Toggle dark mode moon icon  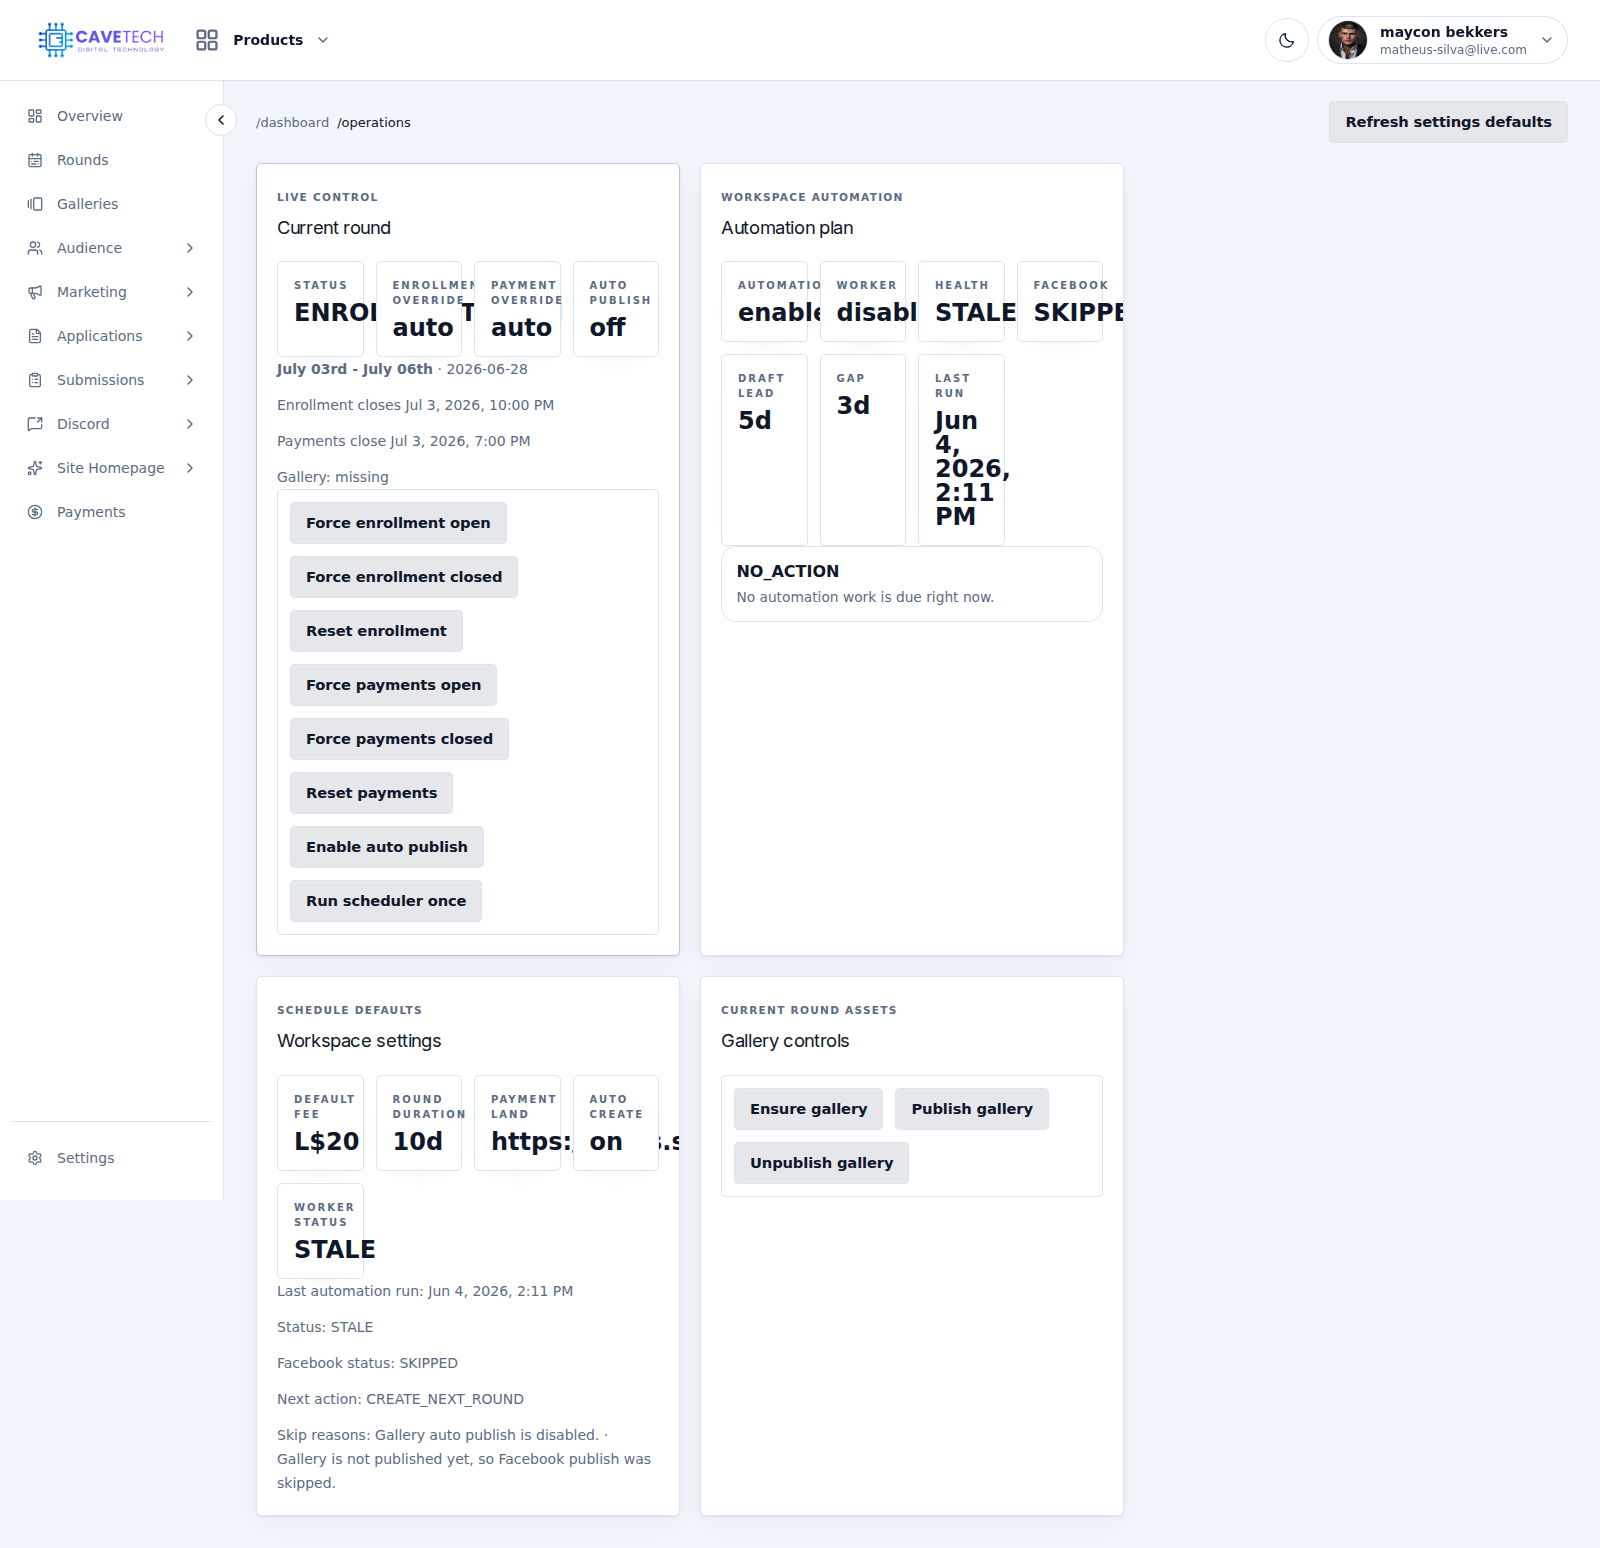[1287, 40]
